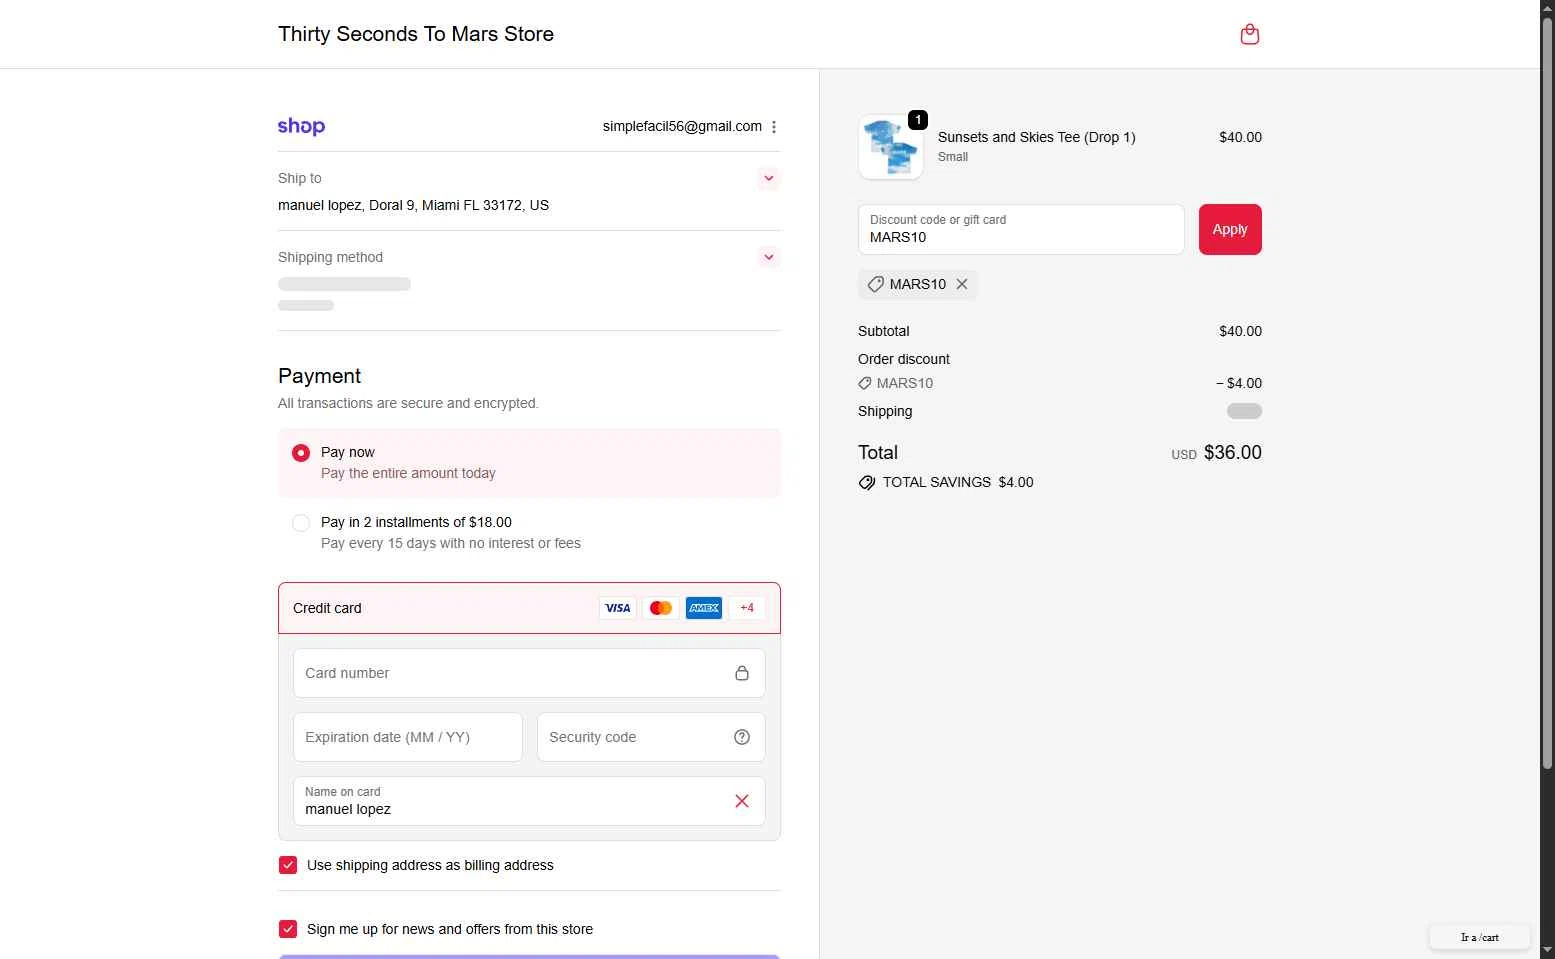
Task: Toggle Sign me up for news checkbox
Action: (x=288, y=929)
